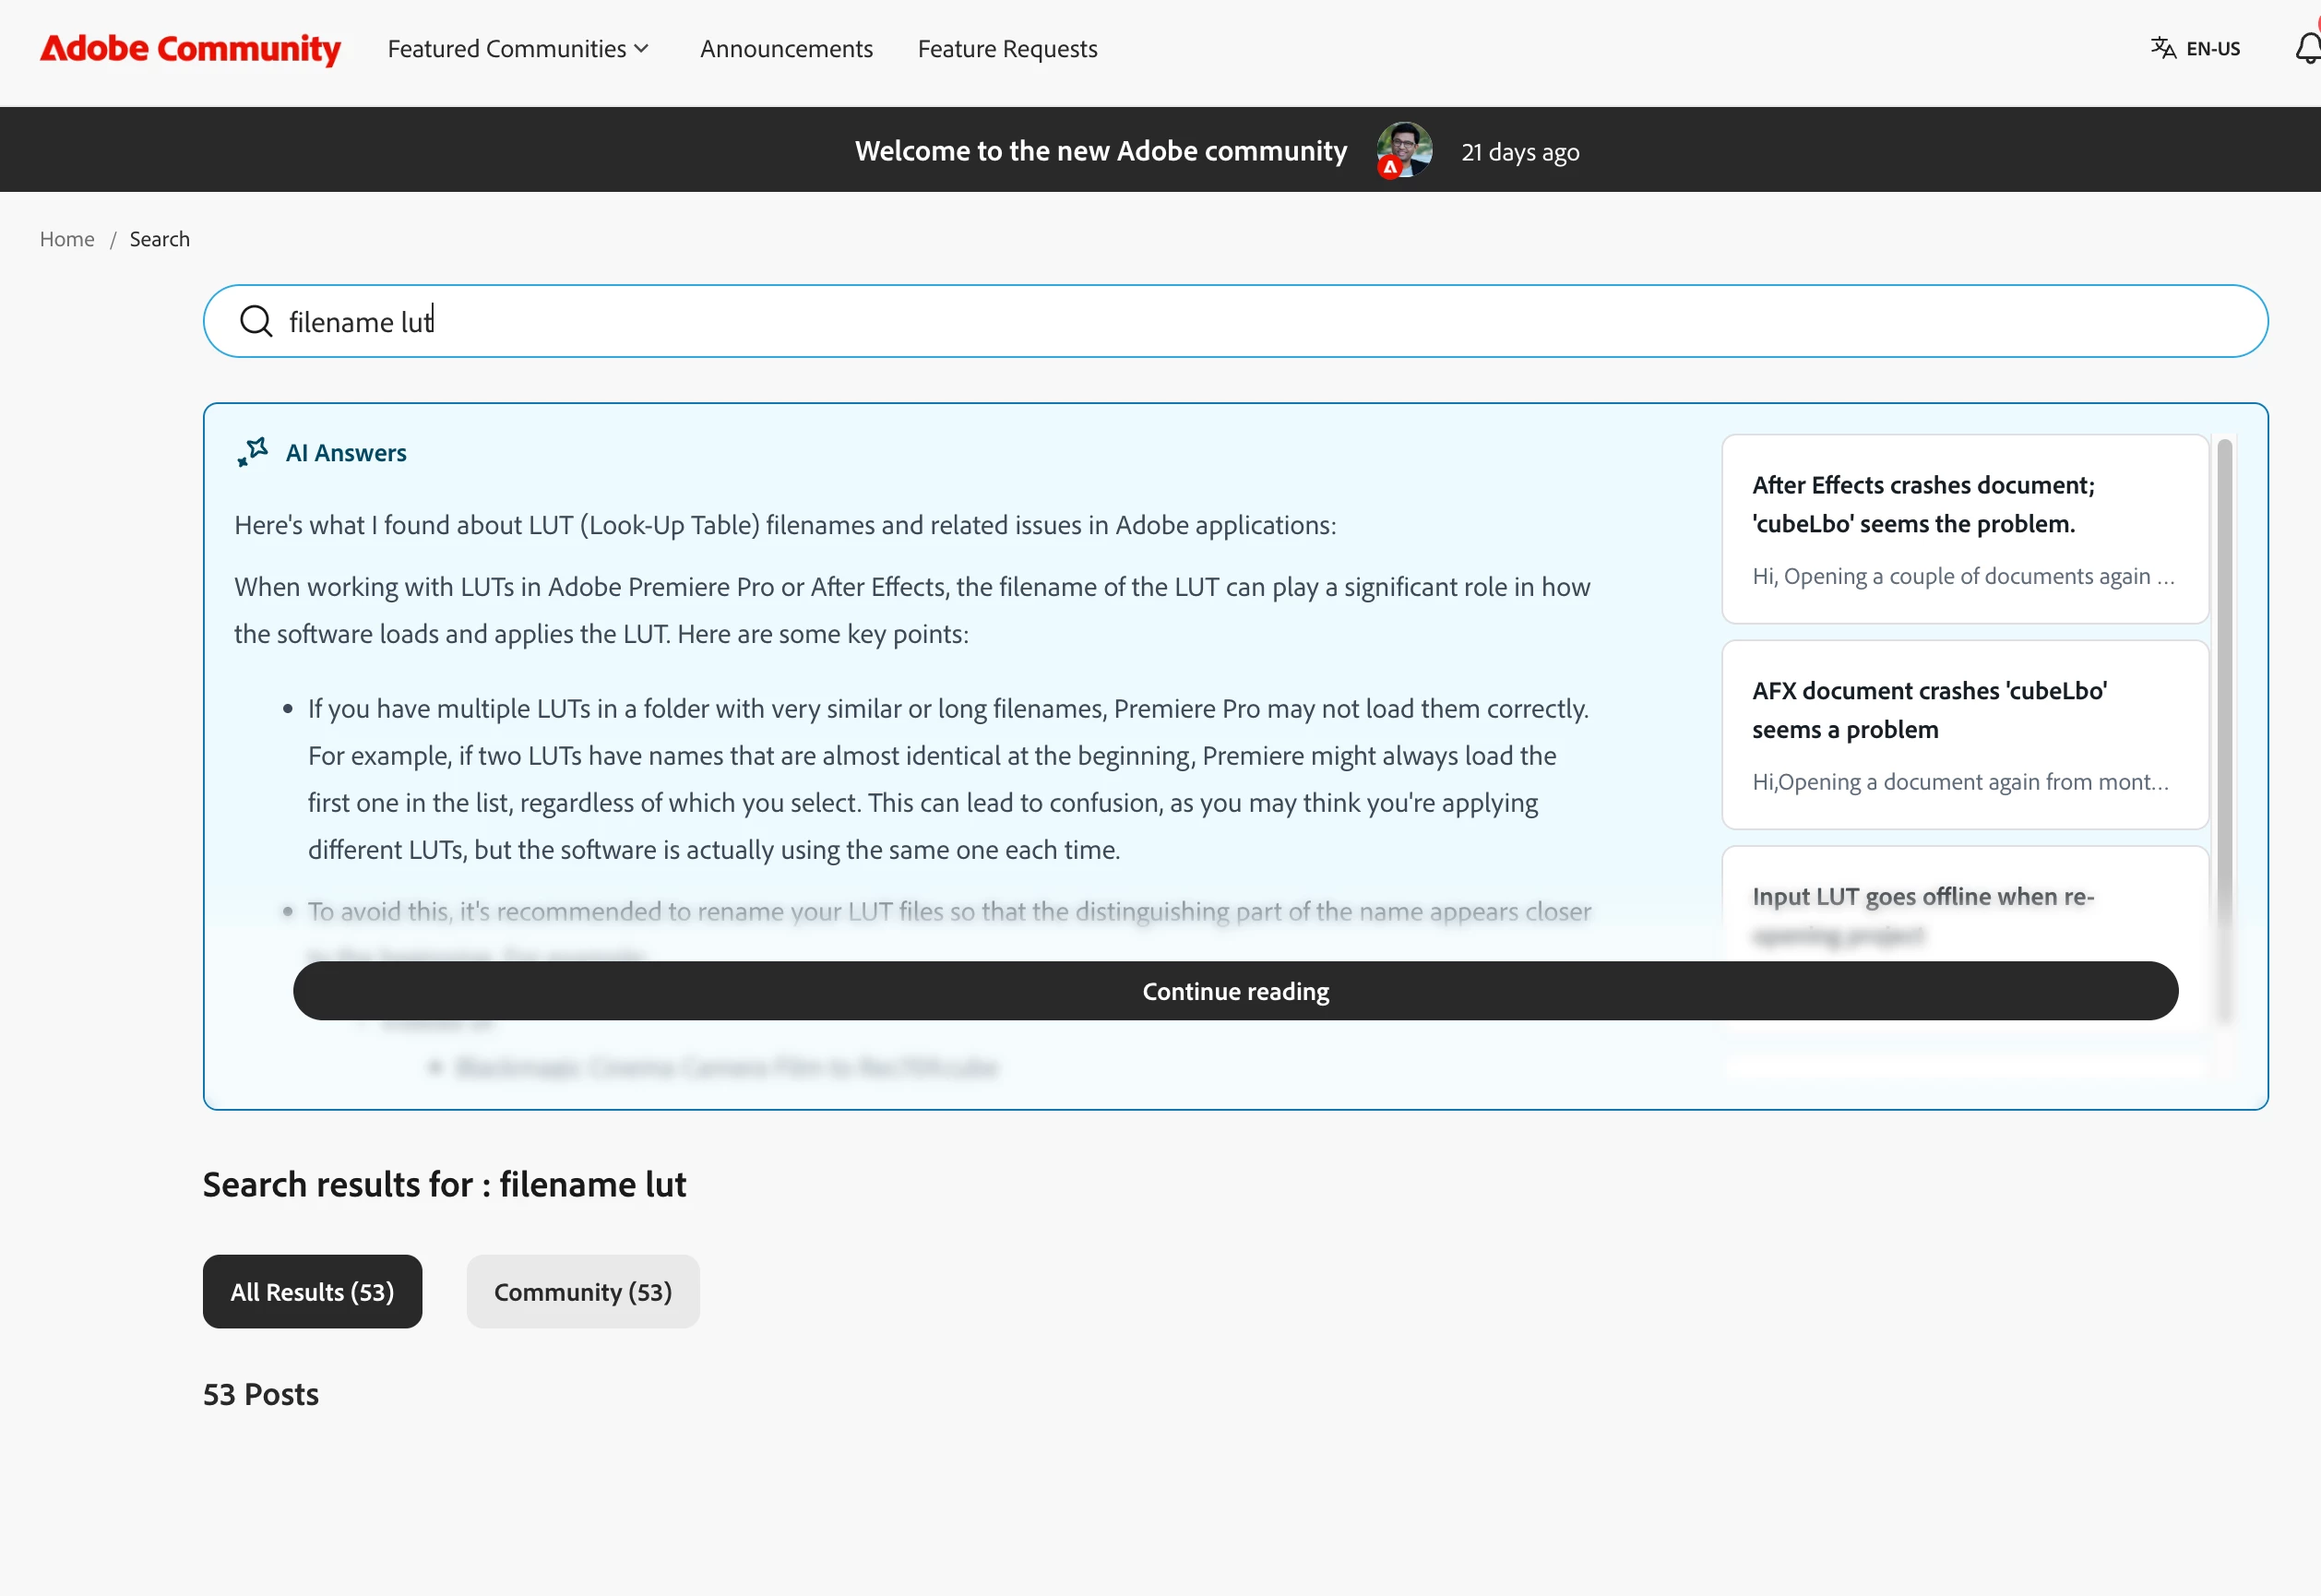Open Welcome to the new Adobe community link
Image resolution: width=2321 pixels, height=1596 pixels.
pyautogui.click(x=1100, y=151)
